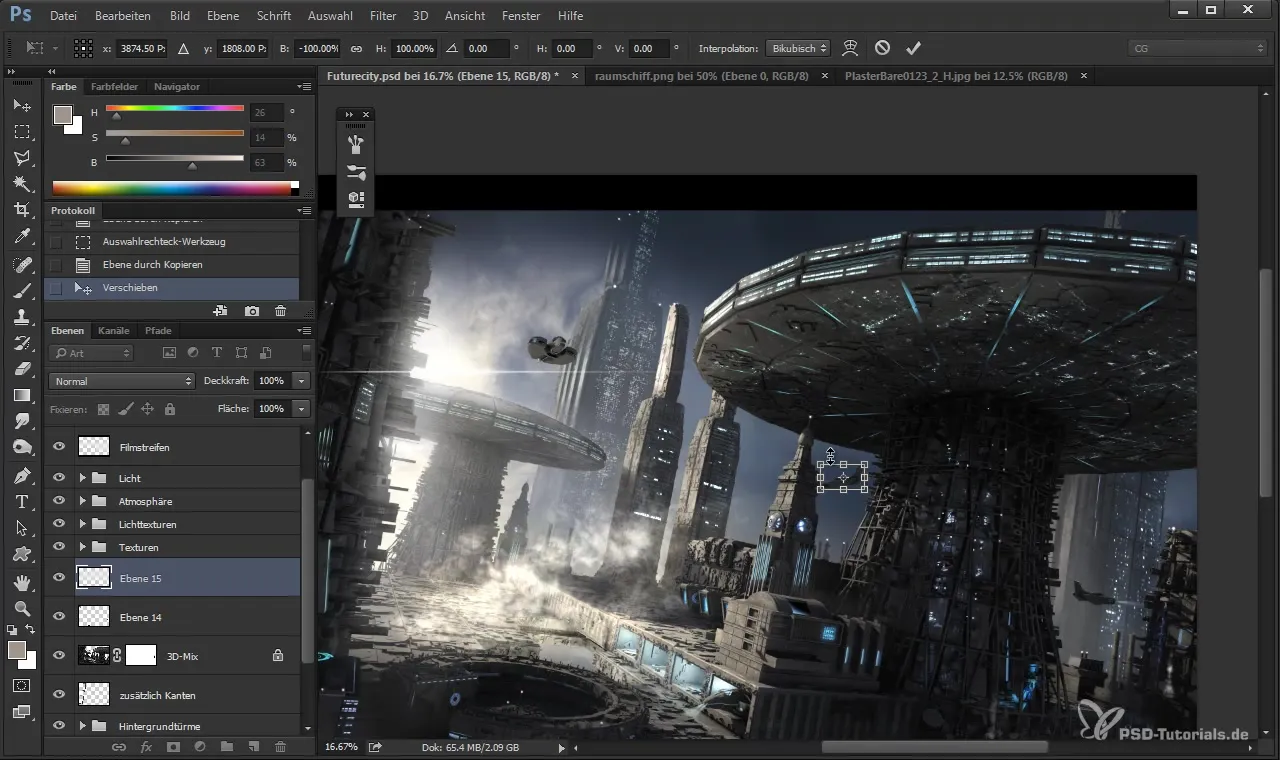Open the Filter menu

coord(383,16)
